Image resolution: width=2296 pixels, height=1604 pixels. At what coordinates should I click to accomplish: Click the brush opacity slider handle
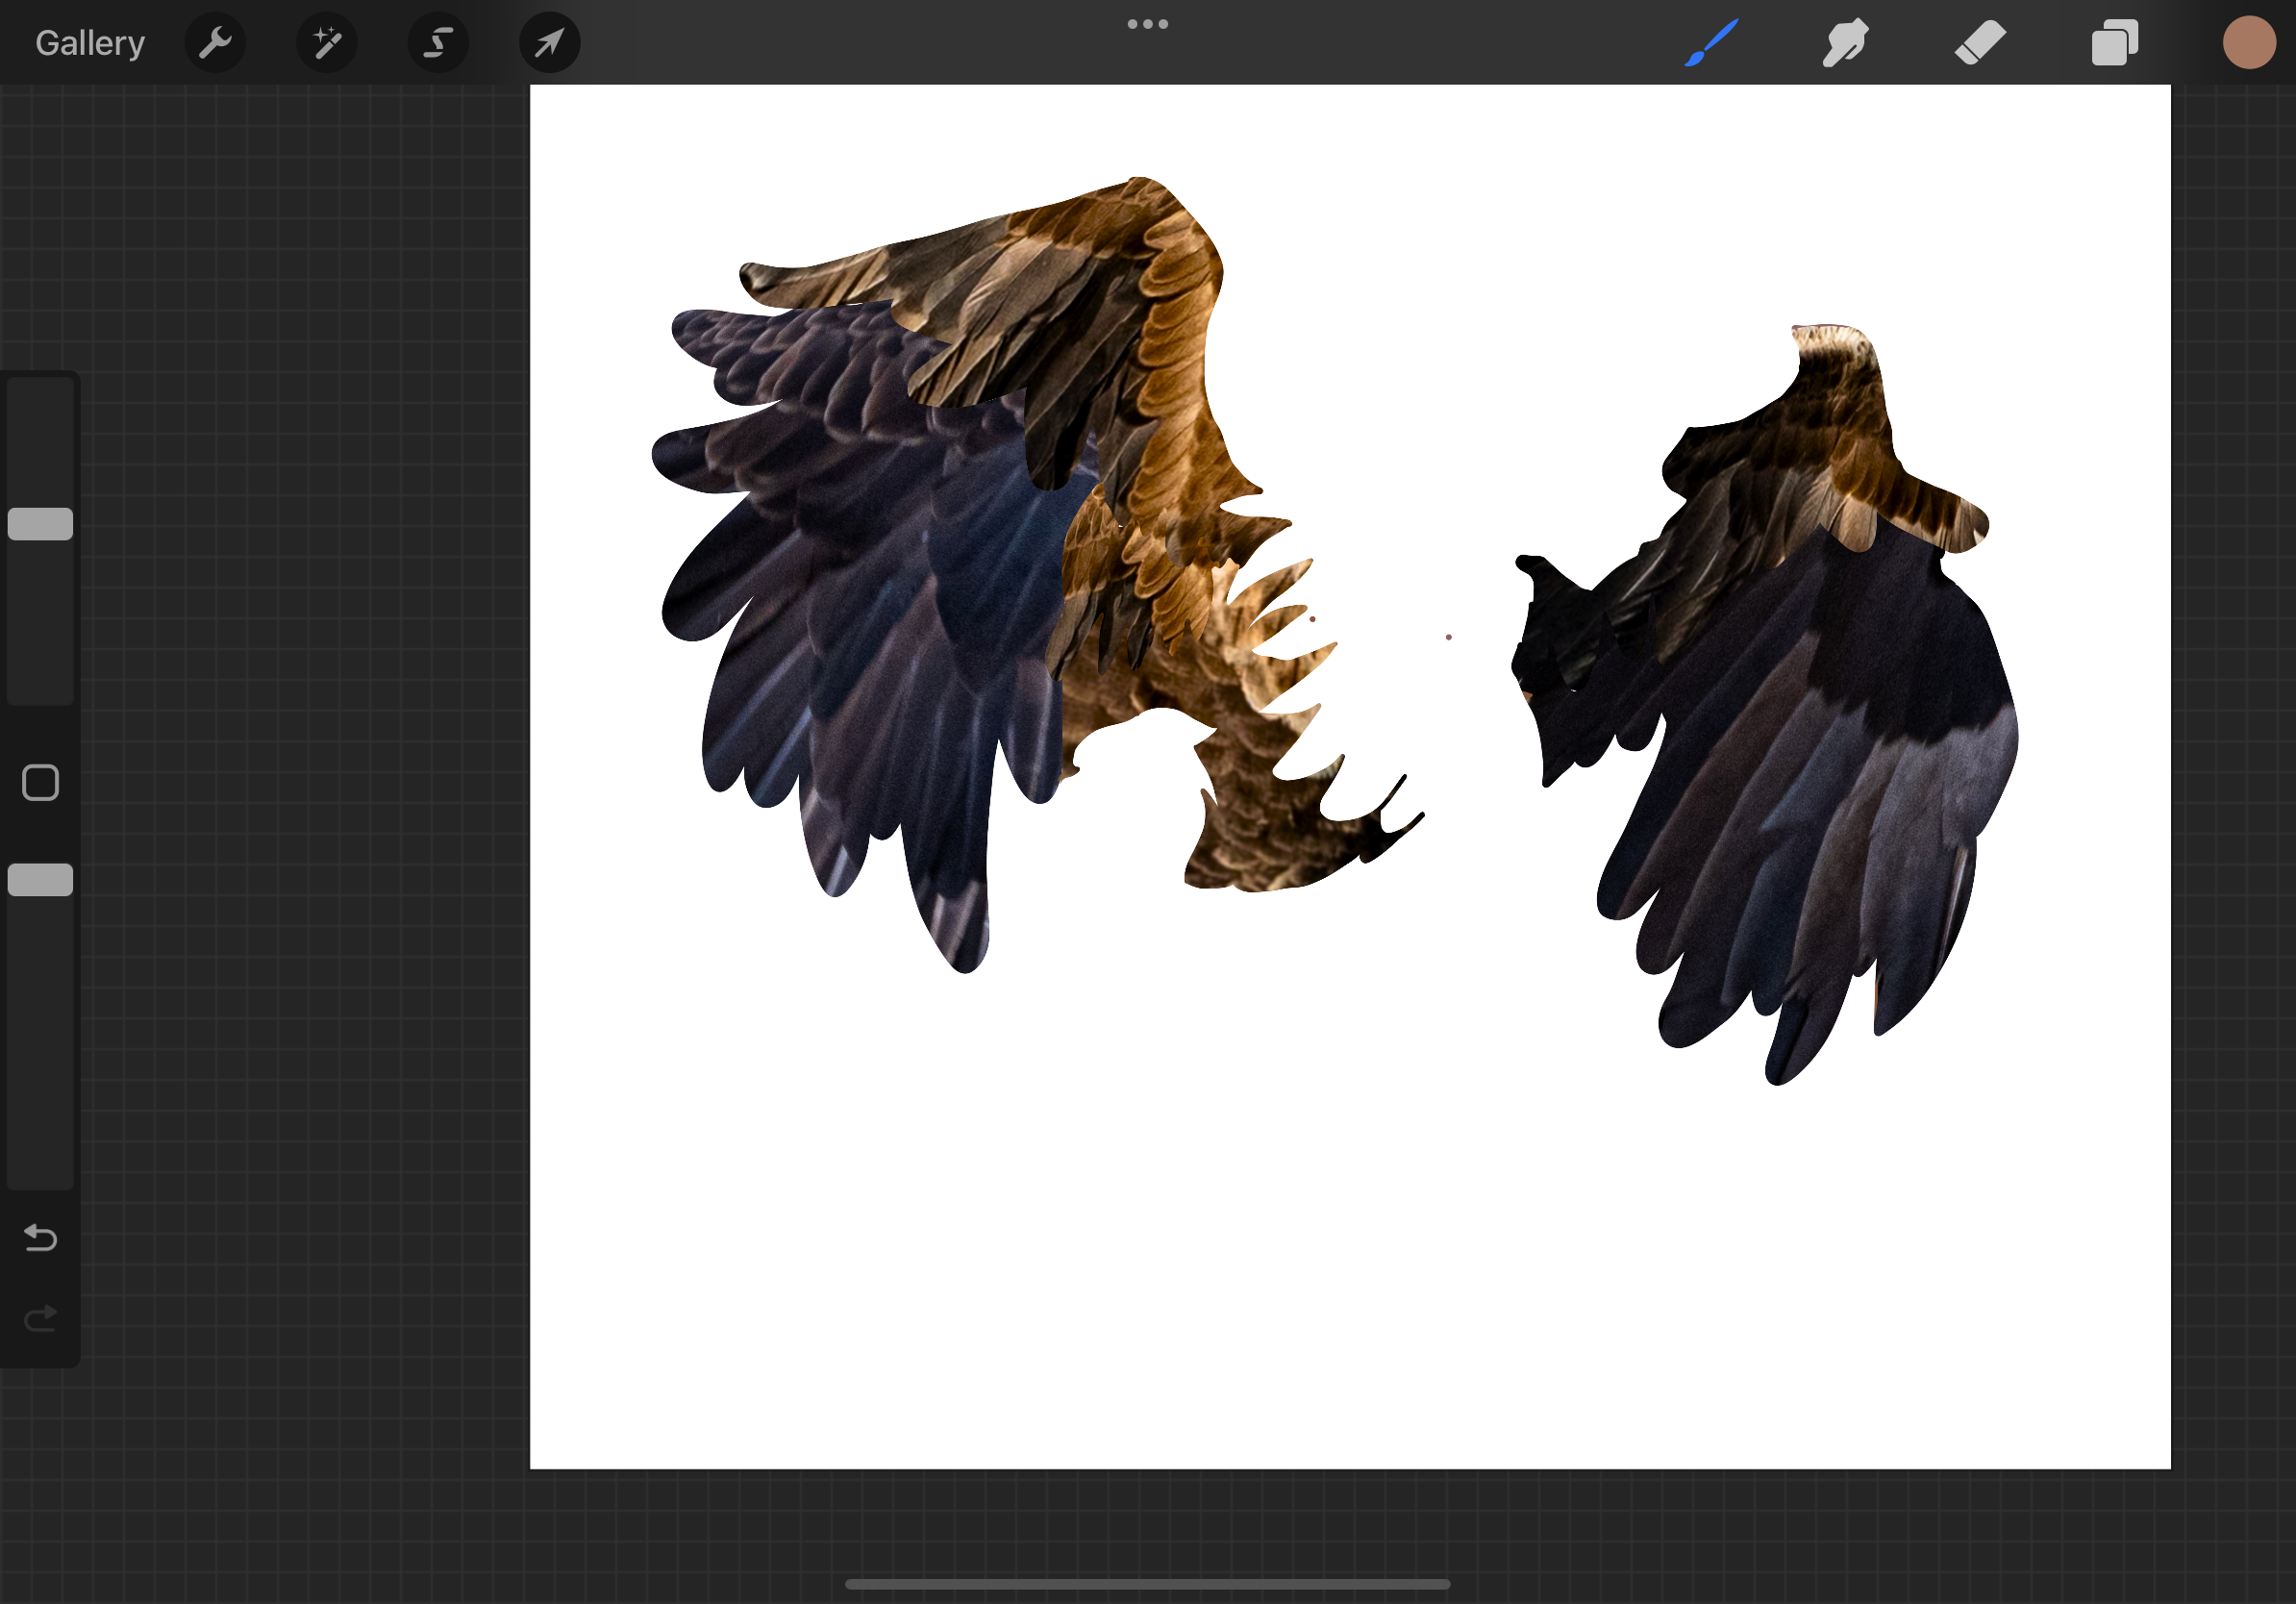40,880
